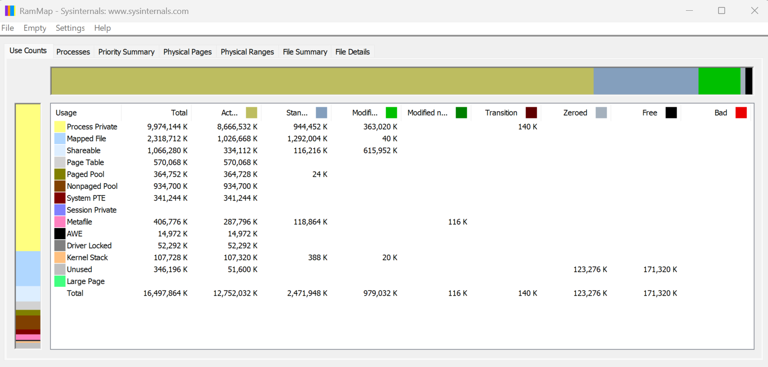Click the yellow segment of vertical usage bar
The width and height of the screenshot is (768, 367).
[x=28, y=177]
